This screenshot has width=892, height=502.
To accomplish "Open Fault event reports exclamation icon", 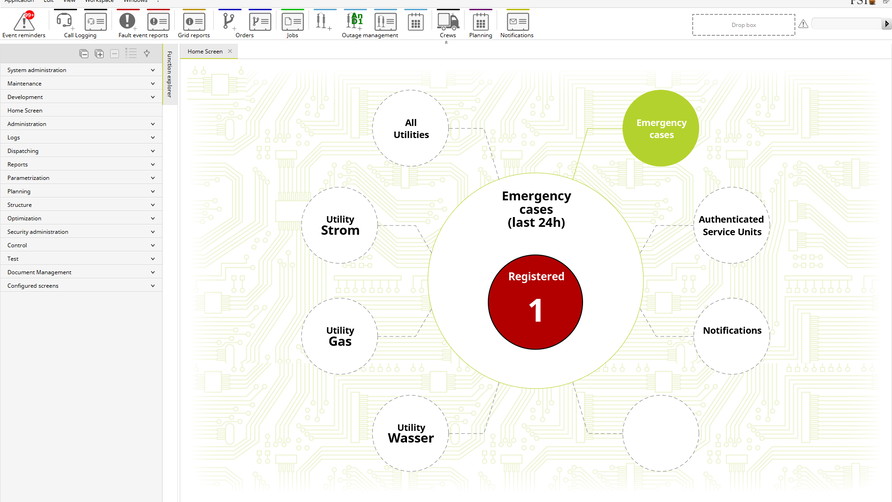I will (127, 21).
